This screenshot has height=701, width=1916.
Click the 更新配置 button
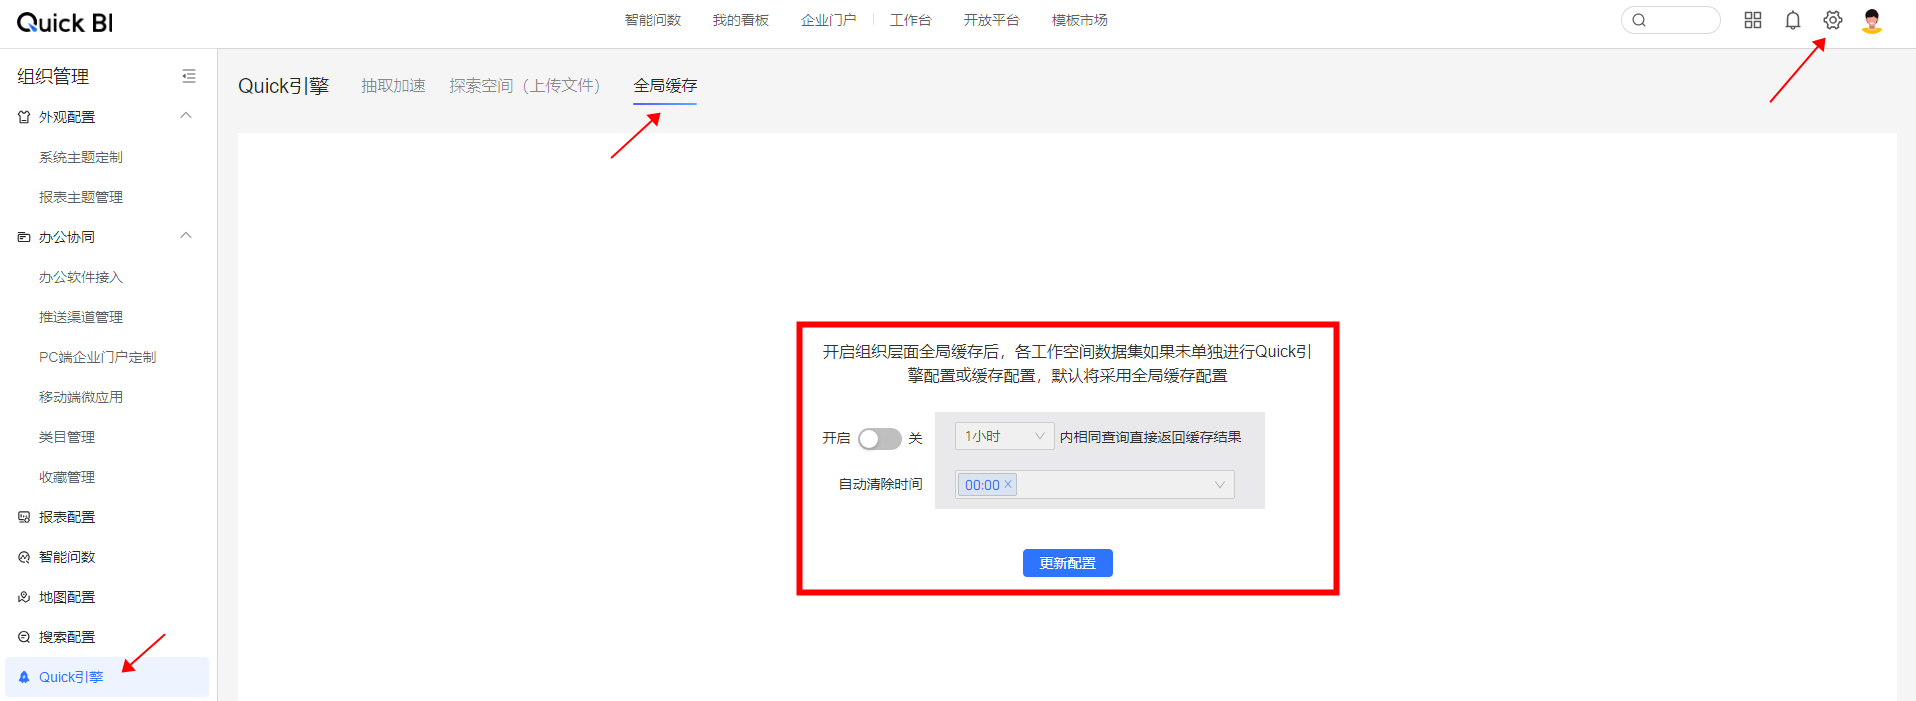[1067, 563]
